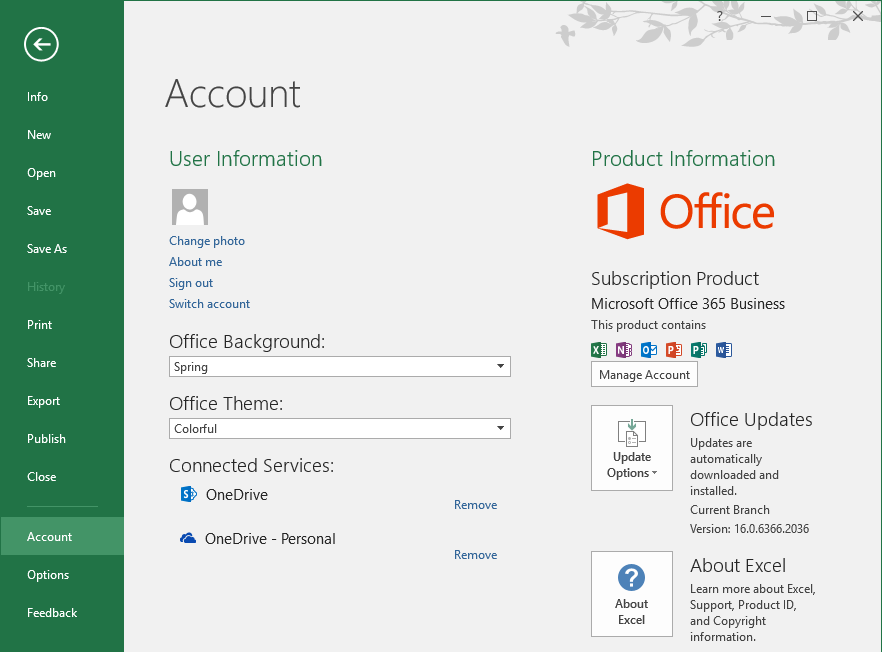Click the SharePoint OneDrive service icon
Viewport: 882px width, 652px height.
point(188,494)
